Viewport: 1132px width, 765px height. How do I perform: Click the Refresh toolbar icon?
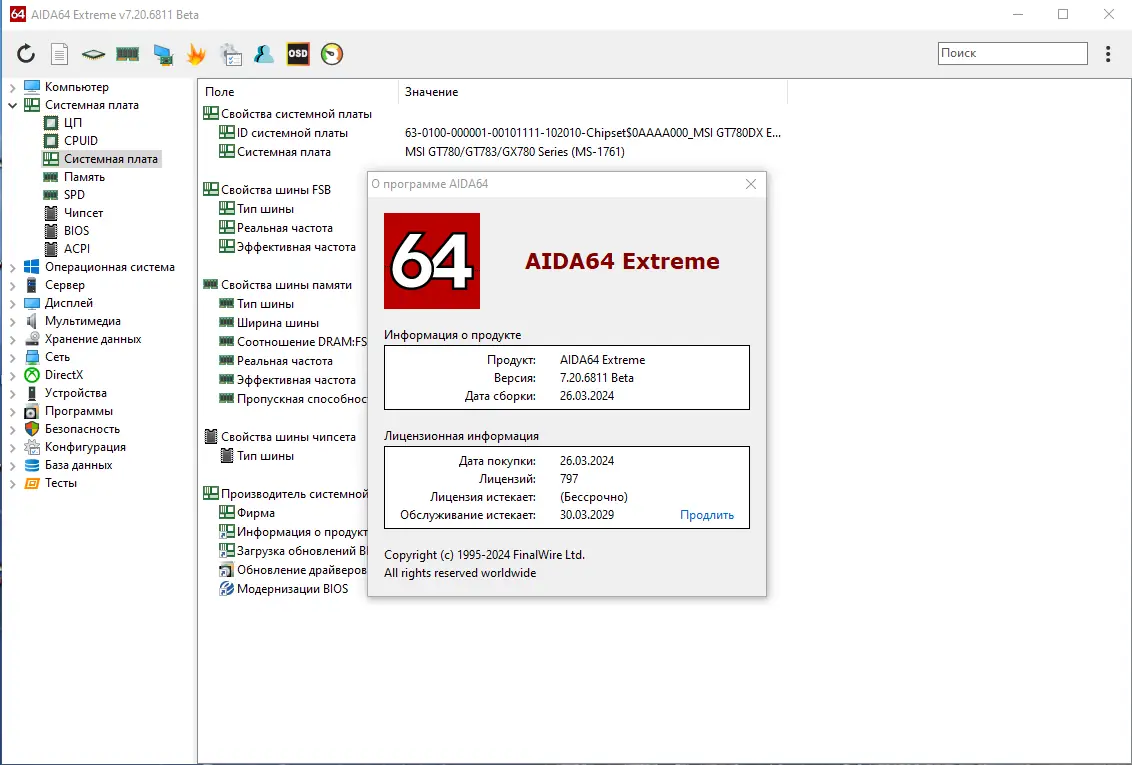pyautogui.click(x=26, y=54)
